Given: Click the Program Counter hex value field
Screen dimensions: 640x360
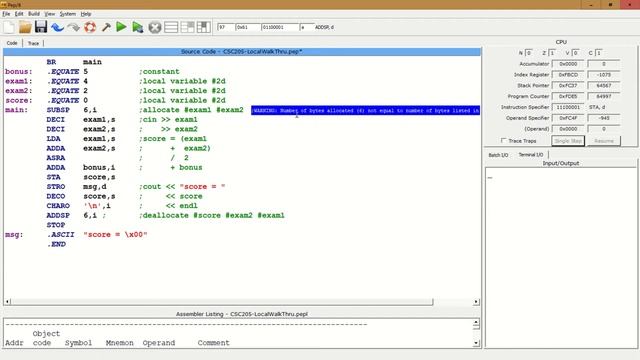Looking at the screenshot, I should pyautogui.click(x=568, y=96).
